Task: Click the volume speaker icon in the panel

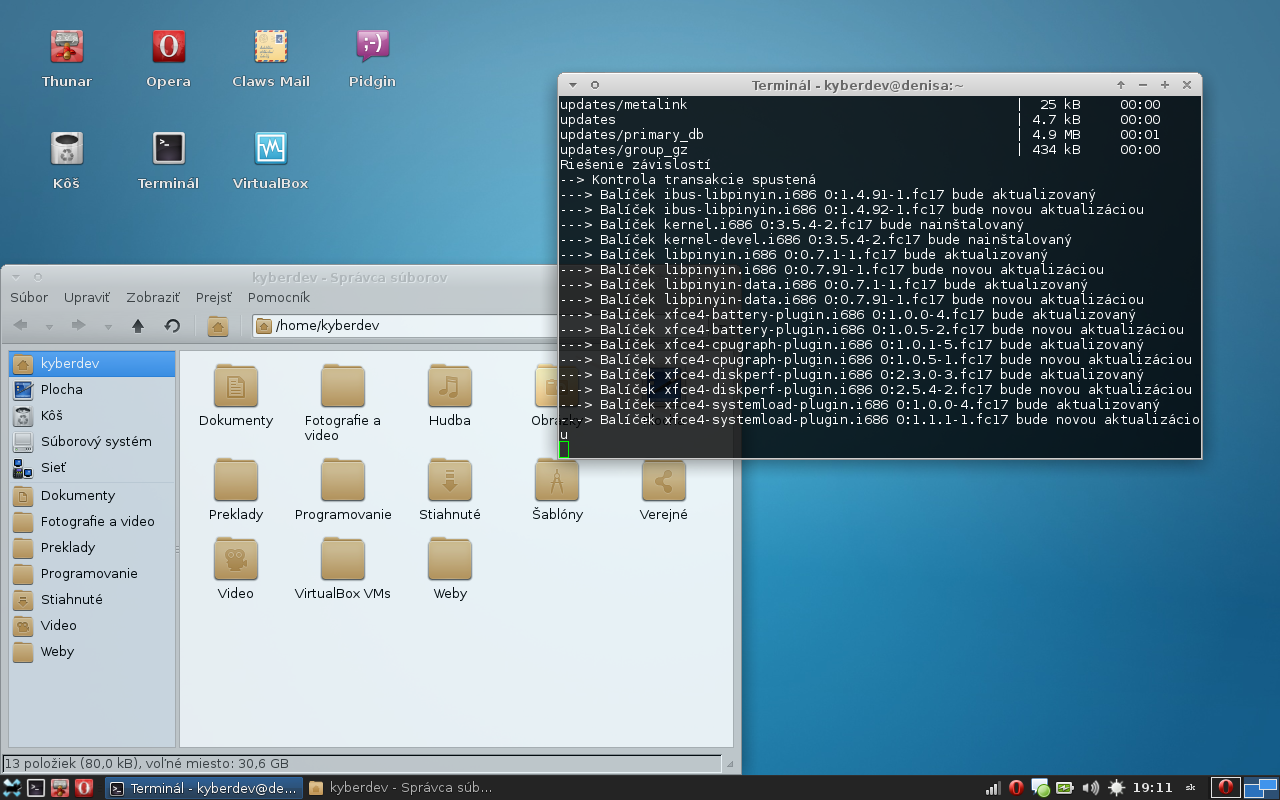Action: 1090,788
